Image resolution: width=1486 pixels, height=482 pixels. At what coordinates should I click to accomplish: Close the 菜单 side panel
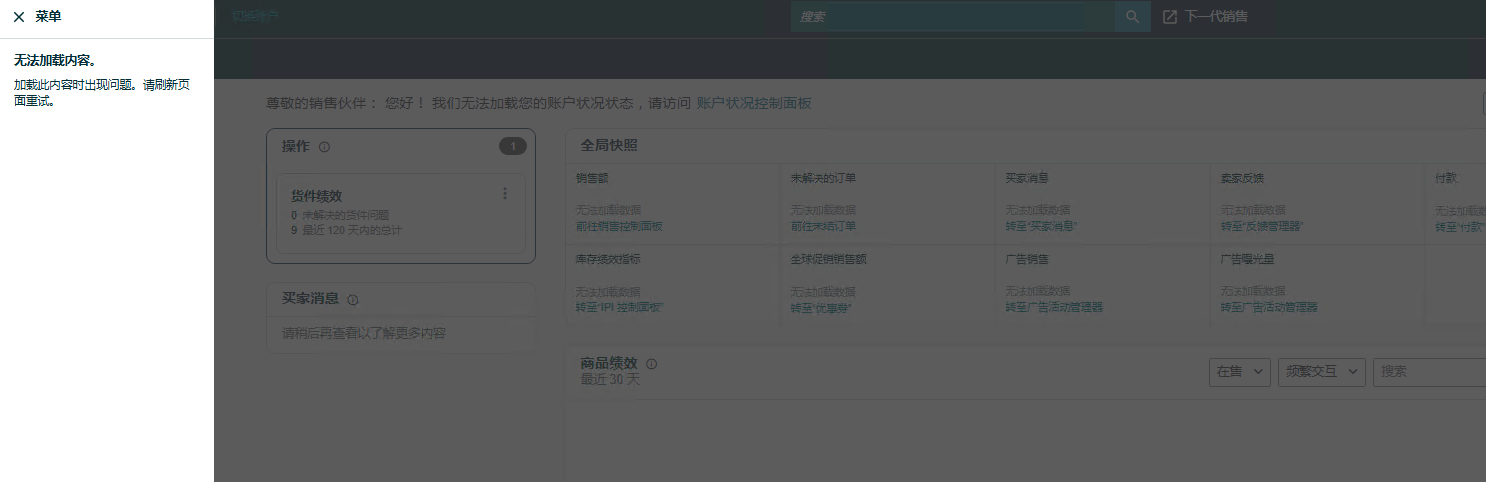pos(19,17)
